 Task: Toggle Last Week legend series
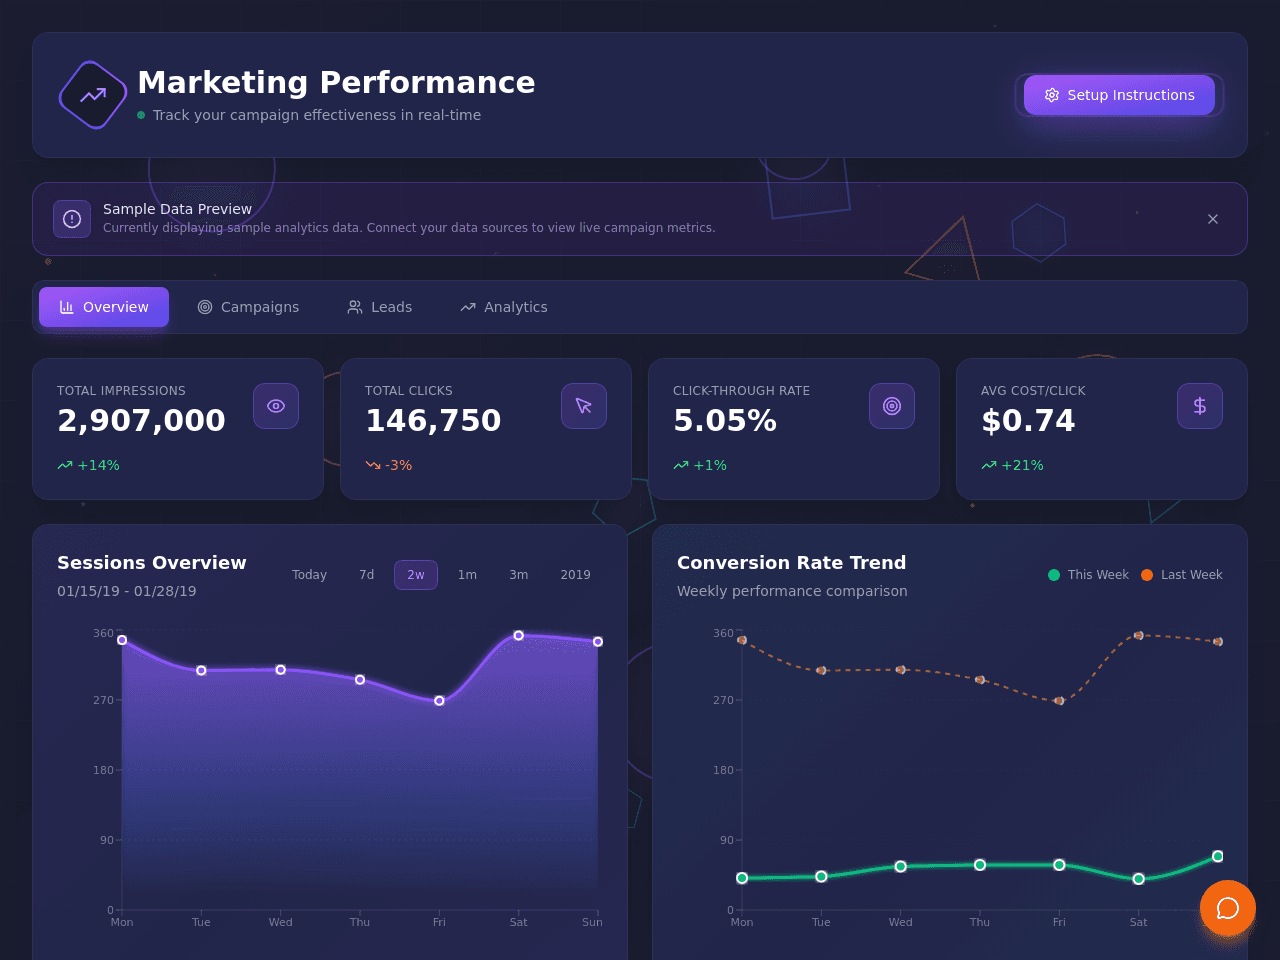click(x=1182, y=575)
